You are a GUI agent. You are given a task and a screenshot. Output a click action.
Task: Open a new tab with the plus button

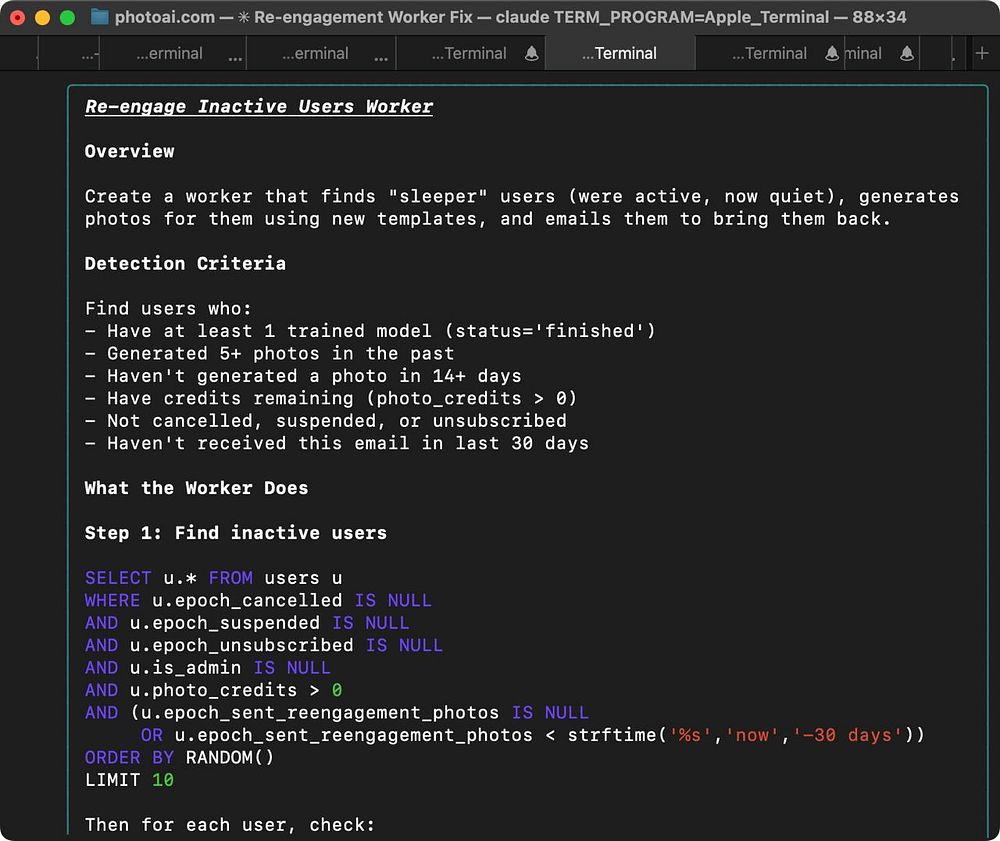coord(982,54)
